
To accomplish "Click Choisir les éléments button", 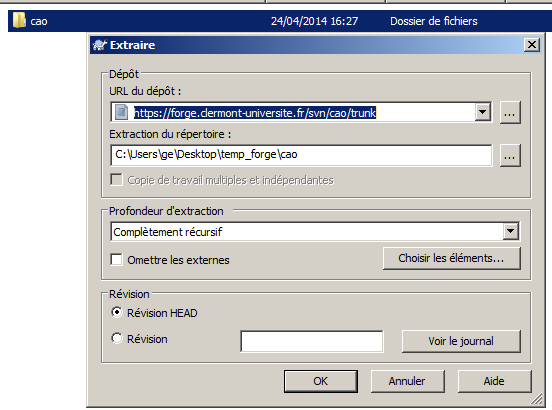I will (451, 258).
